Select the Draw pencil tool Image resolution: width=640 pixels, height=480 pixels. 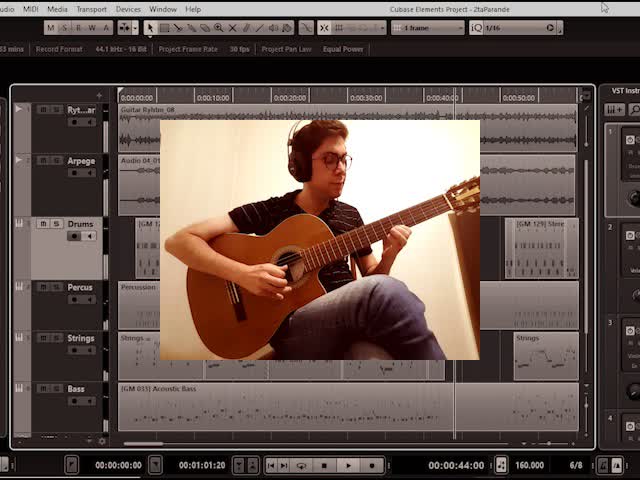click(247, 28)
